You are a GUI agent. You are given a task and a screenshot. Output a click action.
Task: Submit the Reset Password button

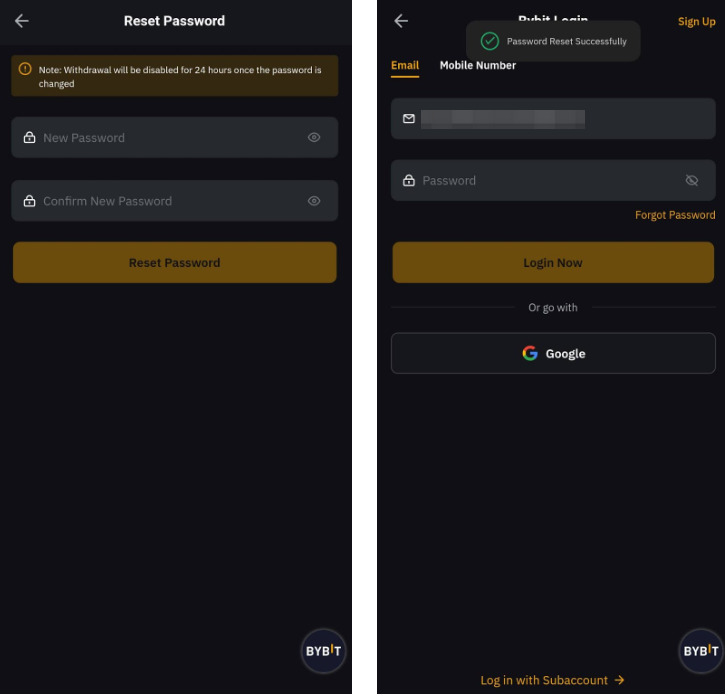tap(175, 262)
